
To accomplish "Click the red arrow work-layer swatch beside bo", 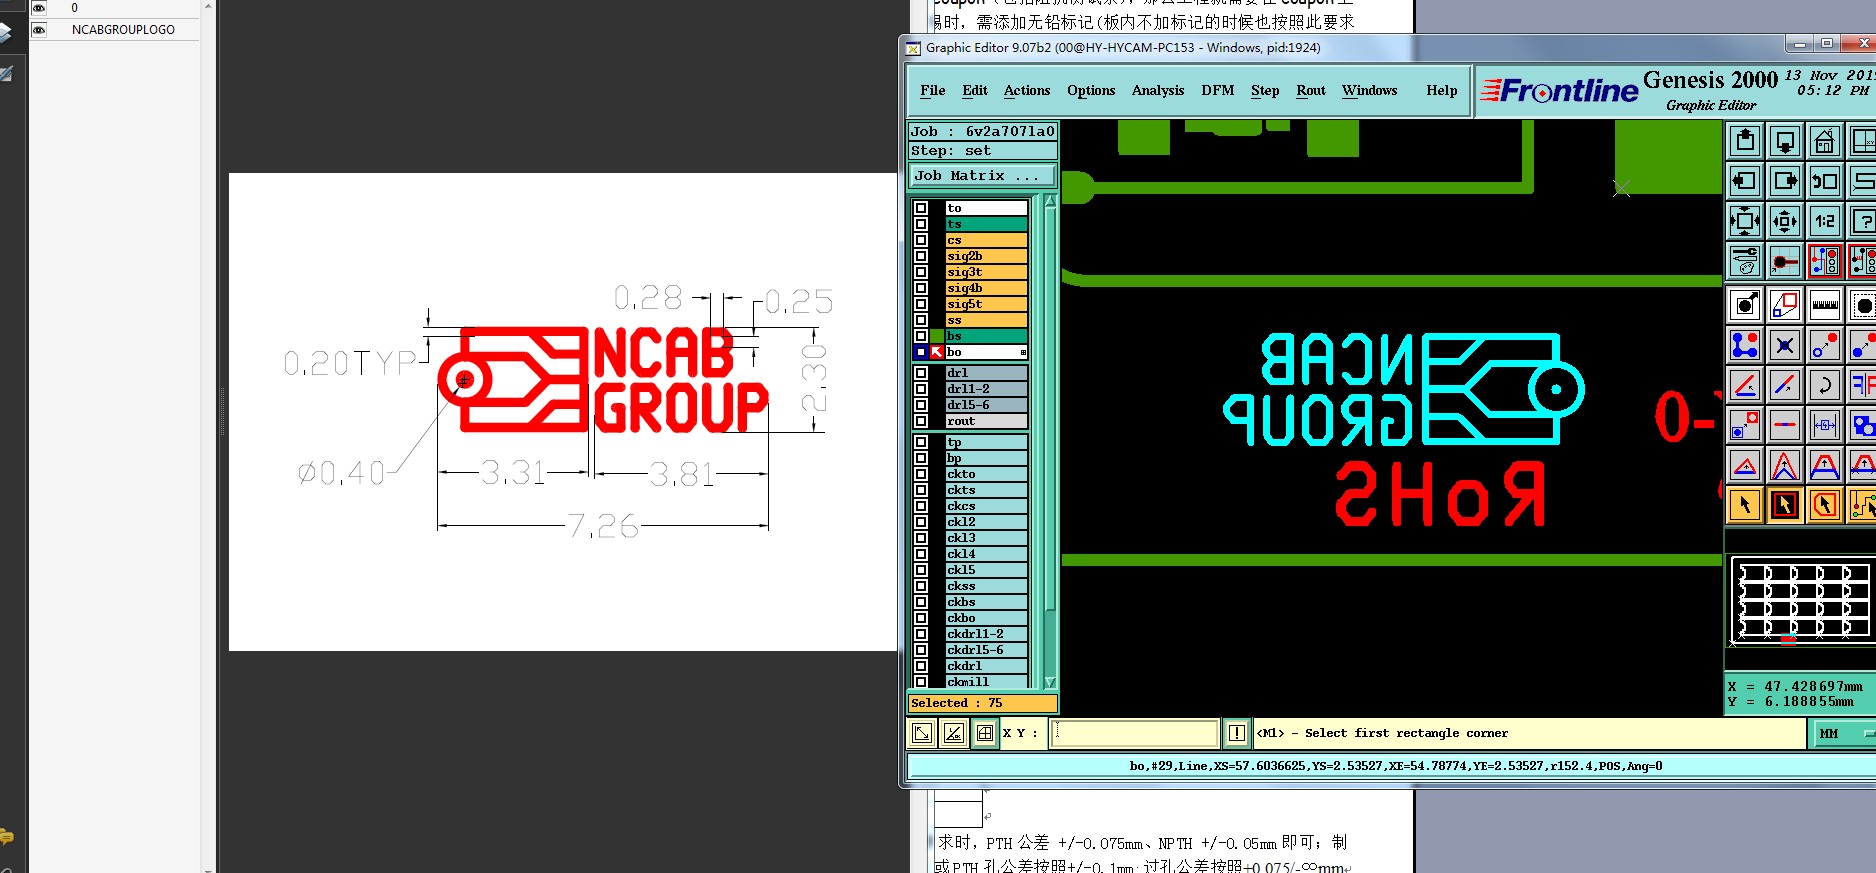I will coord(937,352).
